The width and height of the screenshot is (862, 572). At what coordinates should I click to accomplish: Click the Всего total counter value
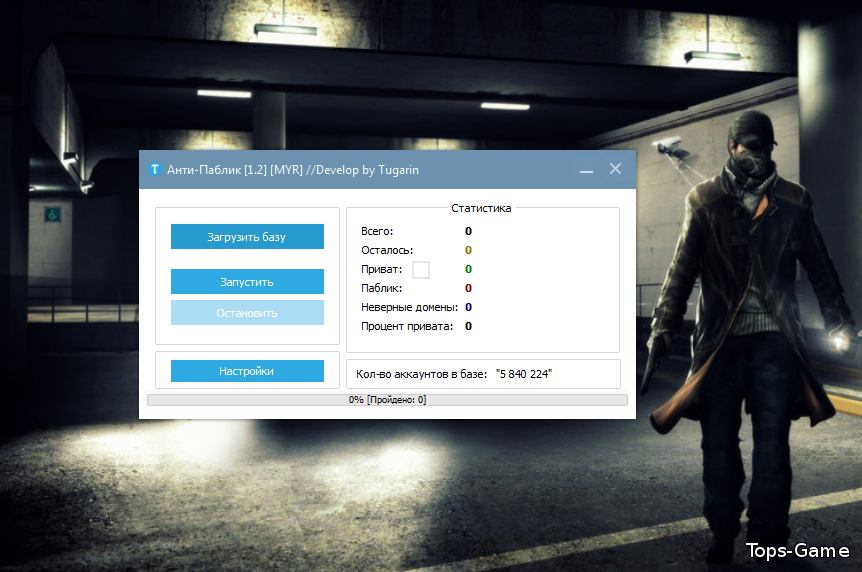(x=468, y=232)
